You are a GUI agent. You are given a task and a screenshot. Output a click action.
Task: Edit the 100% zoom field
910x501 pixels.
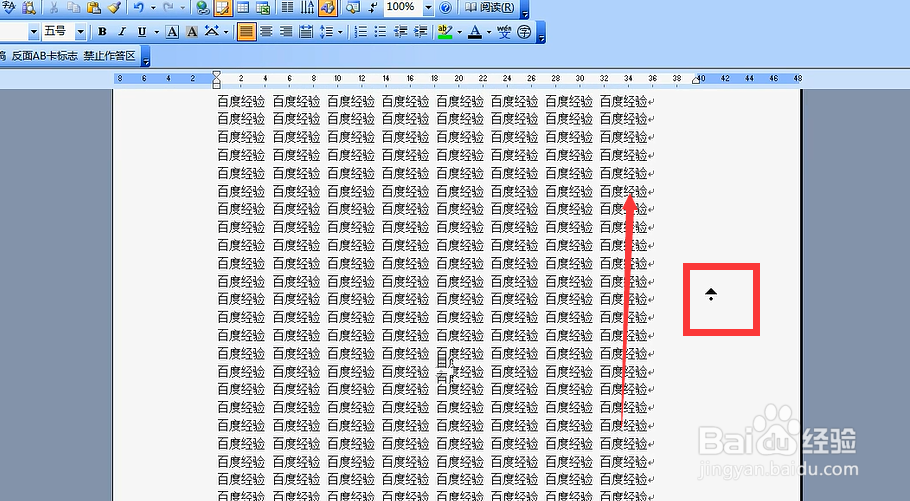[403, 7]
